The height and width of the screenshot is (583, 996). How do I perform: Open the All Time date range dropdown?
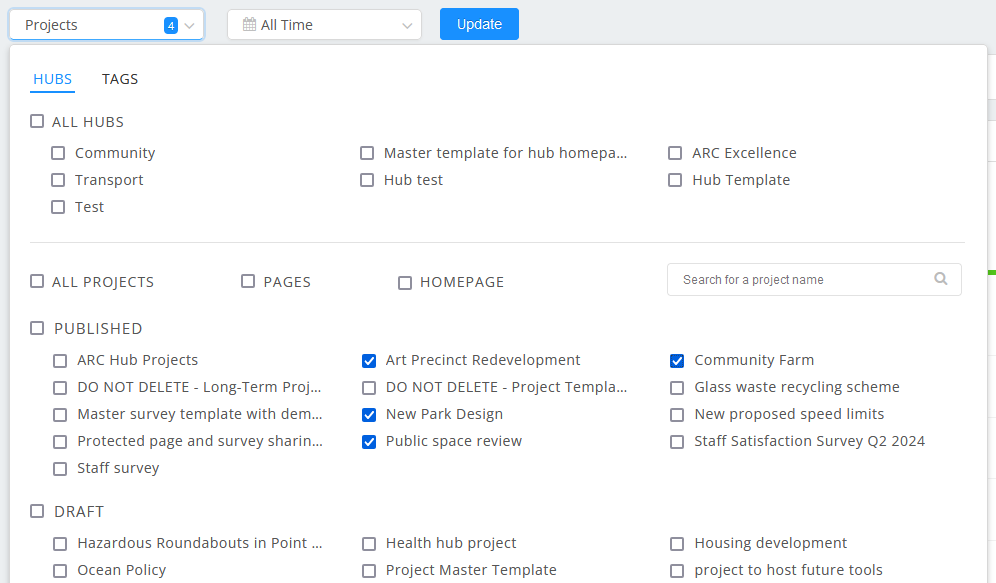pos(325,25)
